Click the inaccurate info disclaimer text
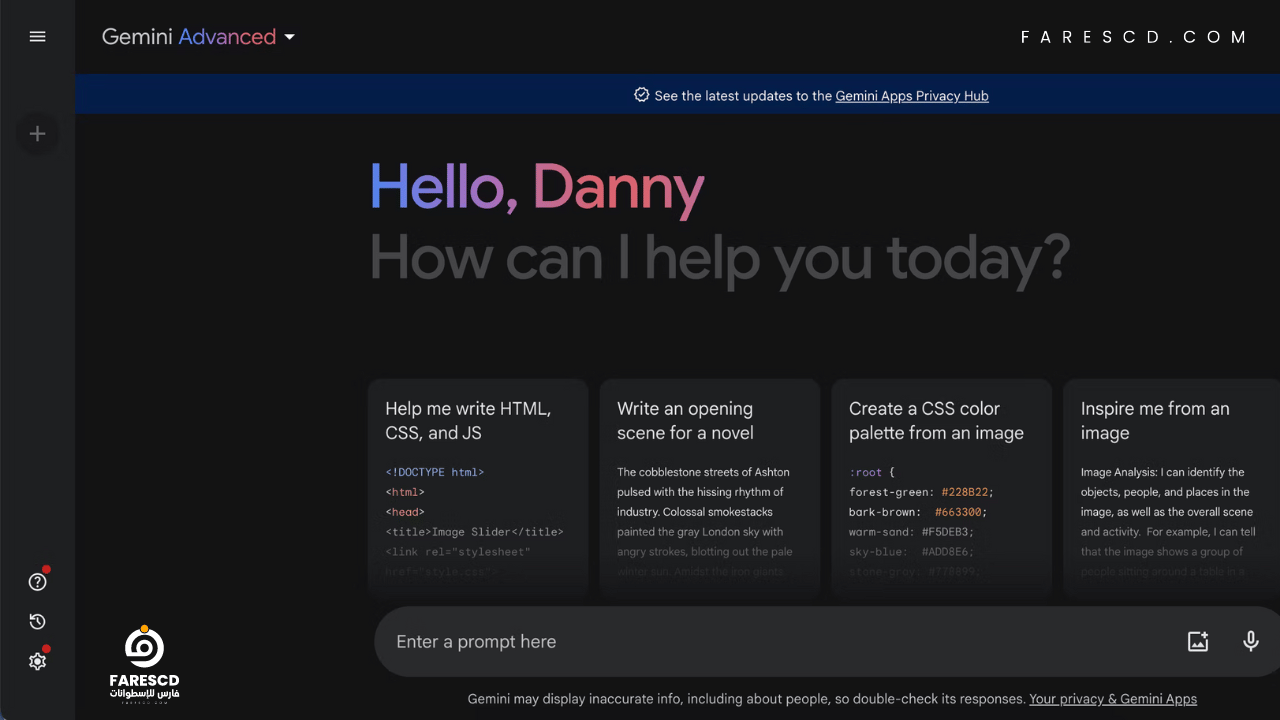Screen dimensions: 1280x720 click(x=746, y=699)
